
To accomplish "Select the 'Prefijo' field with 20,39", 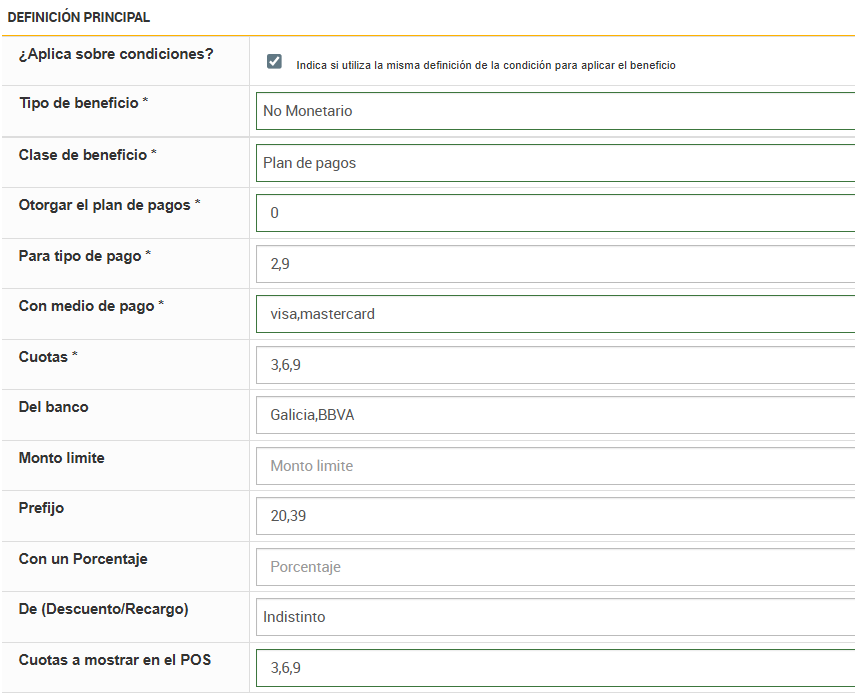I will coord(555,516).
